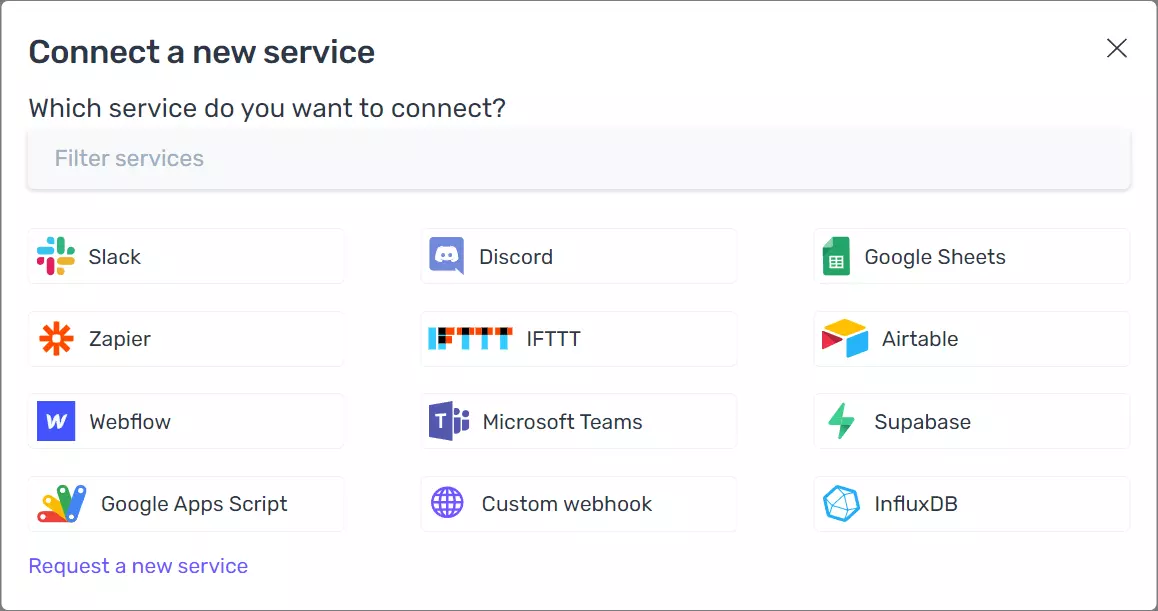Click the IFTTT logo icon
Viewport: 1158px width, 611px height.
470,339
